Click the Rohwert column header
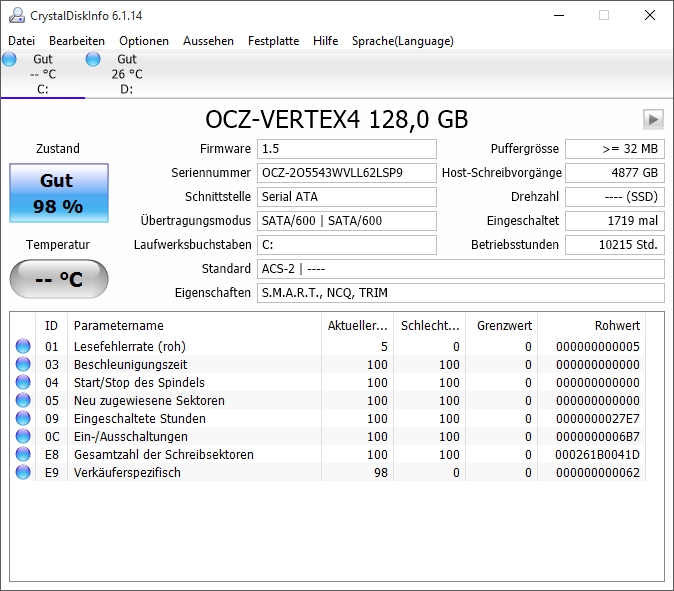This screenshot has height=591, width=674. click(591, 325)
